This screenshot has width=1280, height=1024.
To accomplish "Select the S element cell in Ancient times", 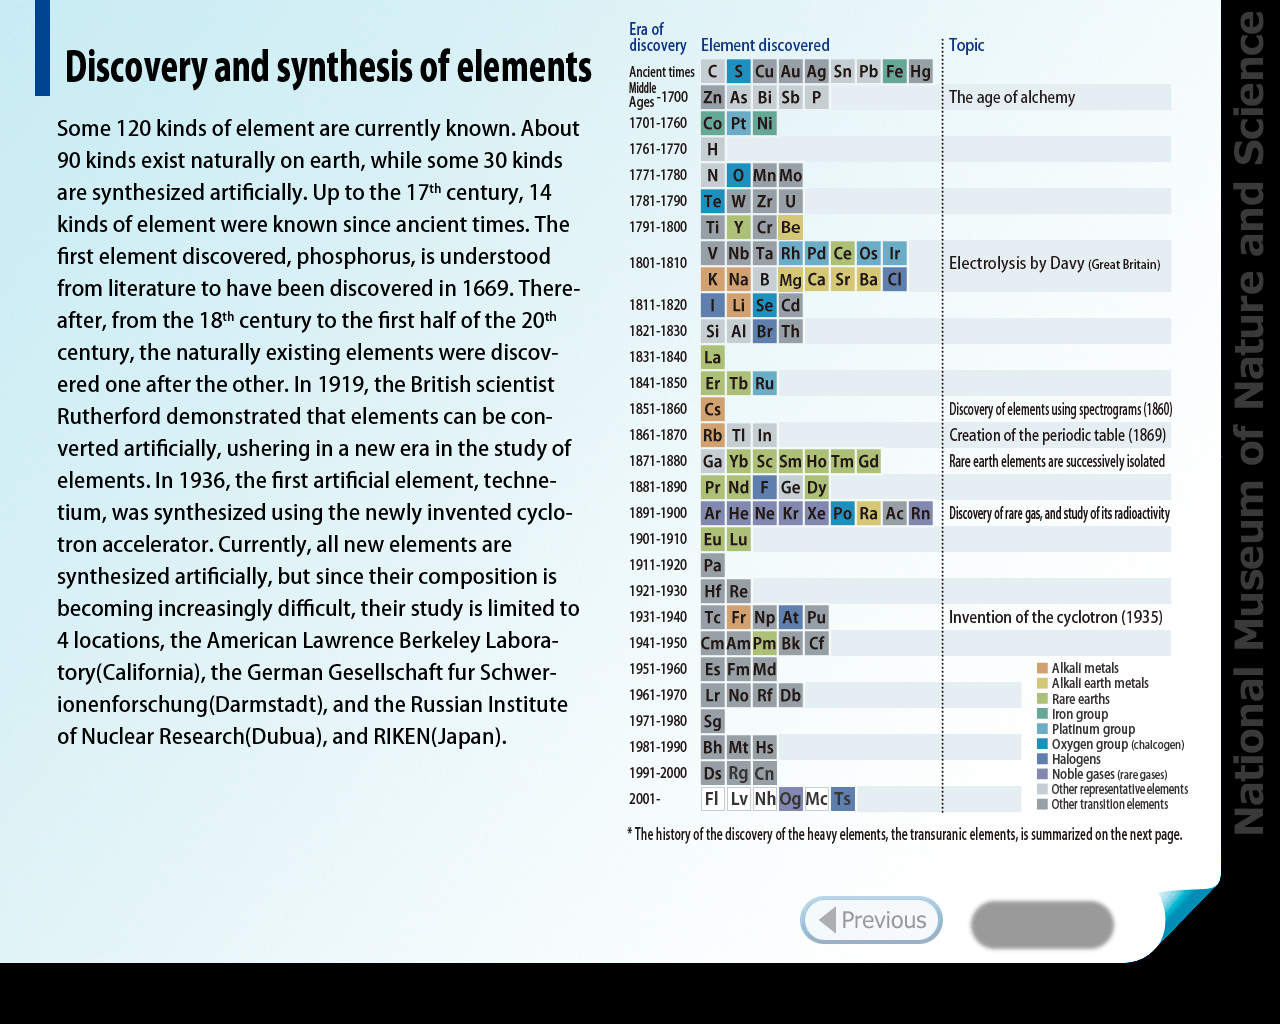I will click(x=738, y=71).
